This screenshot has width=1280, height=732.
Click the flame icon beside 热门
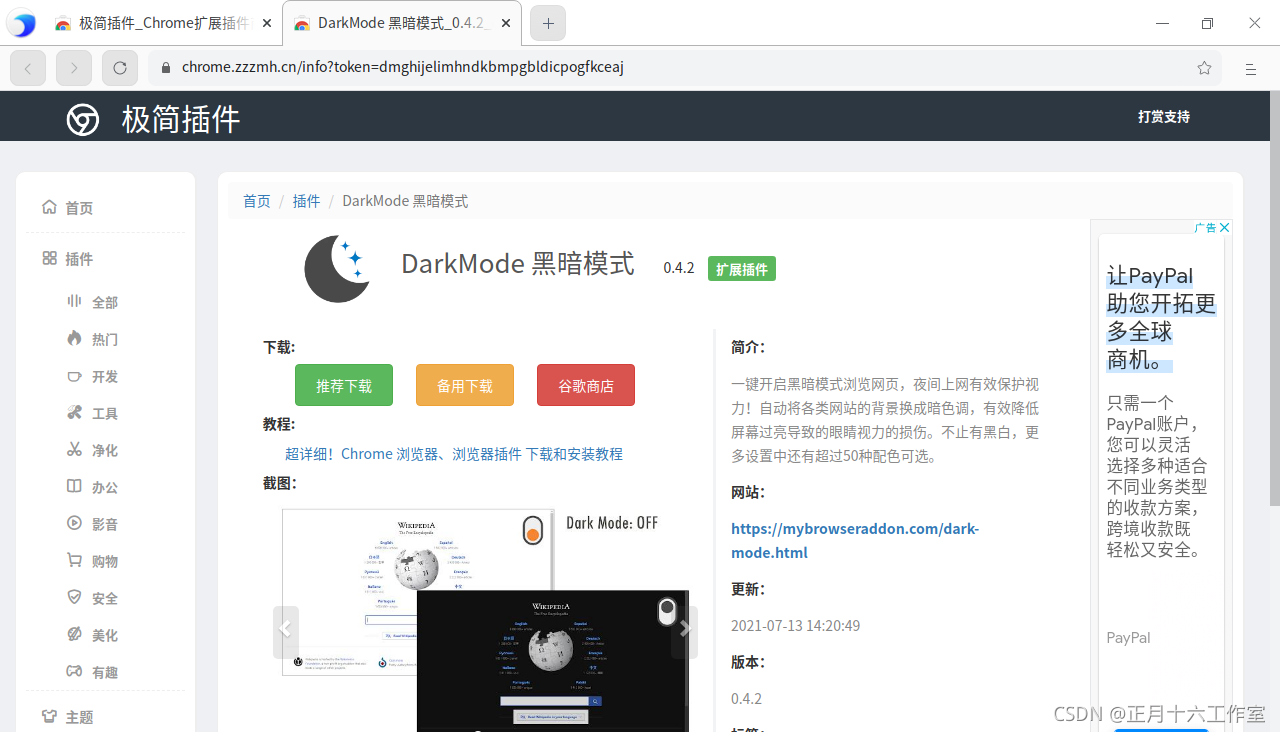click(x=74, y=338)
